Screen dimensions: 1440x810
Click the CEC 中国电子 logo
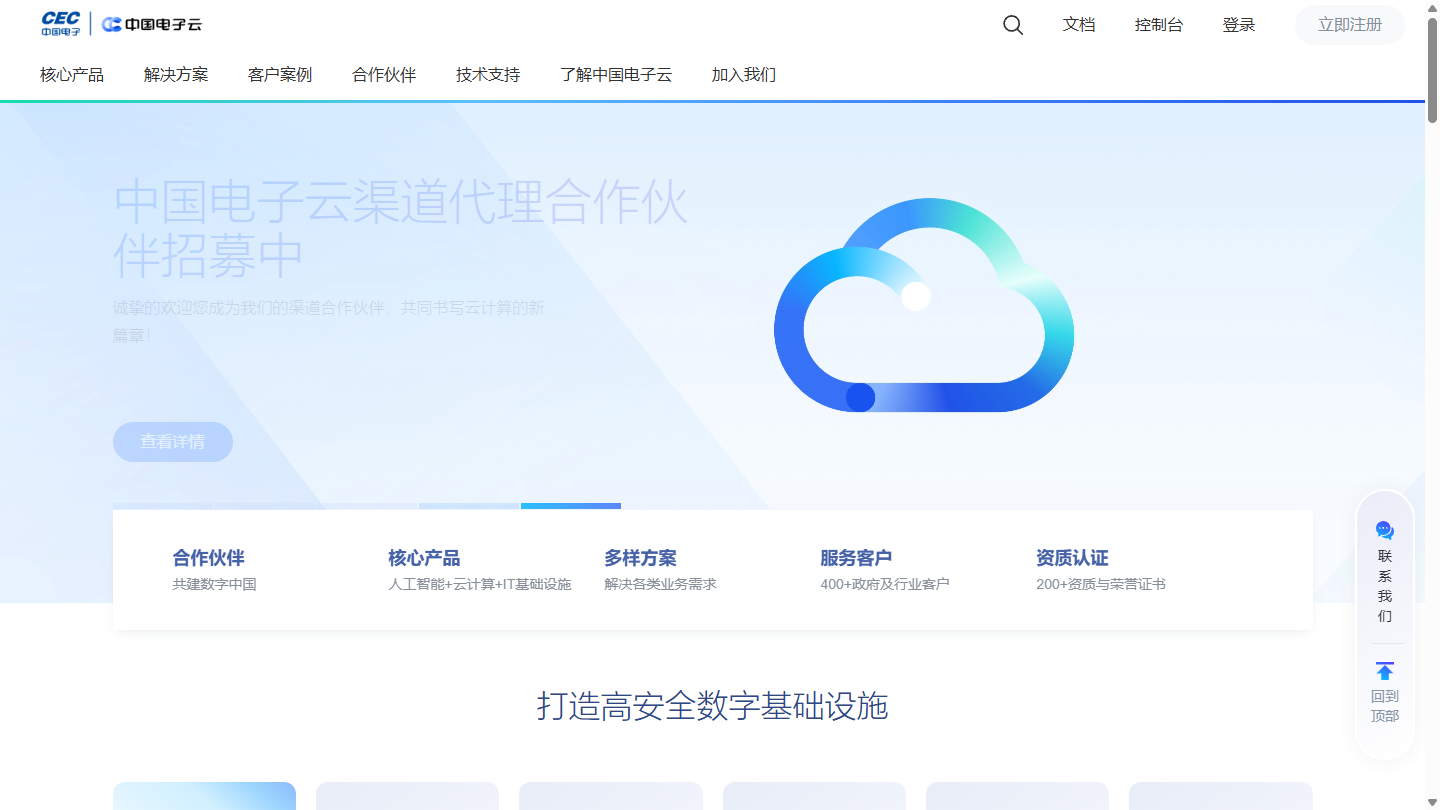tap(61, 24)
